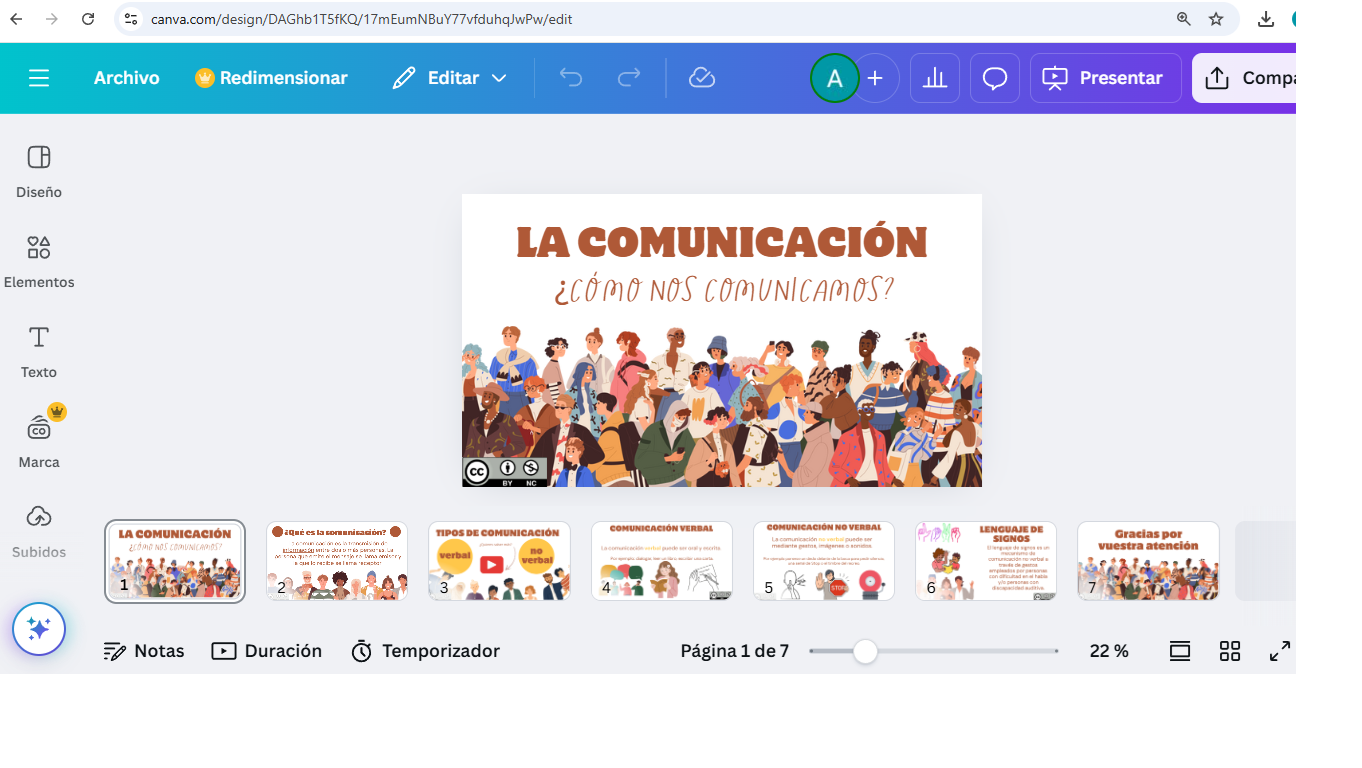Open the comments speech bubble icon
This screenshot has height=768, width=1362.
click(995, 78)
